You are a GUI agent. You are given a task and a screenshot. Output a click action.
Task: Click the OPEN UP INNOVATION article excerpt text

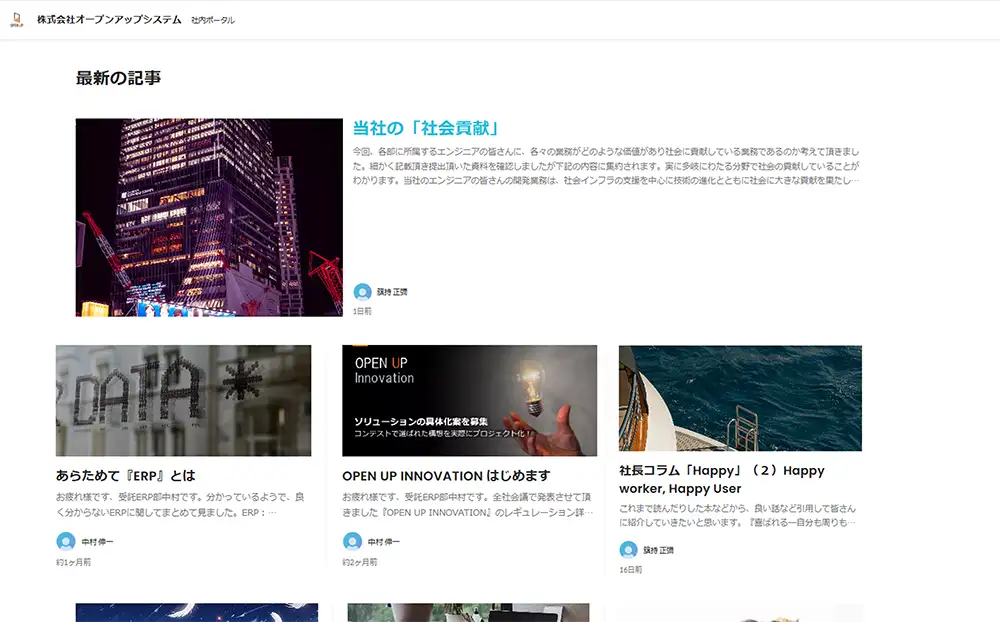pos(467,505)
